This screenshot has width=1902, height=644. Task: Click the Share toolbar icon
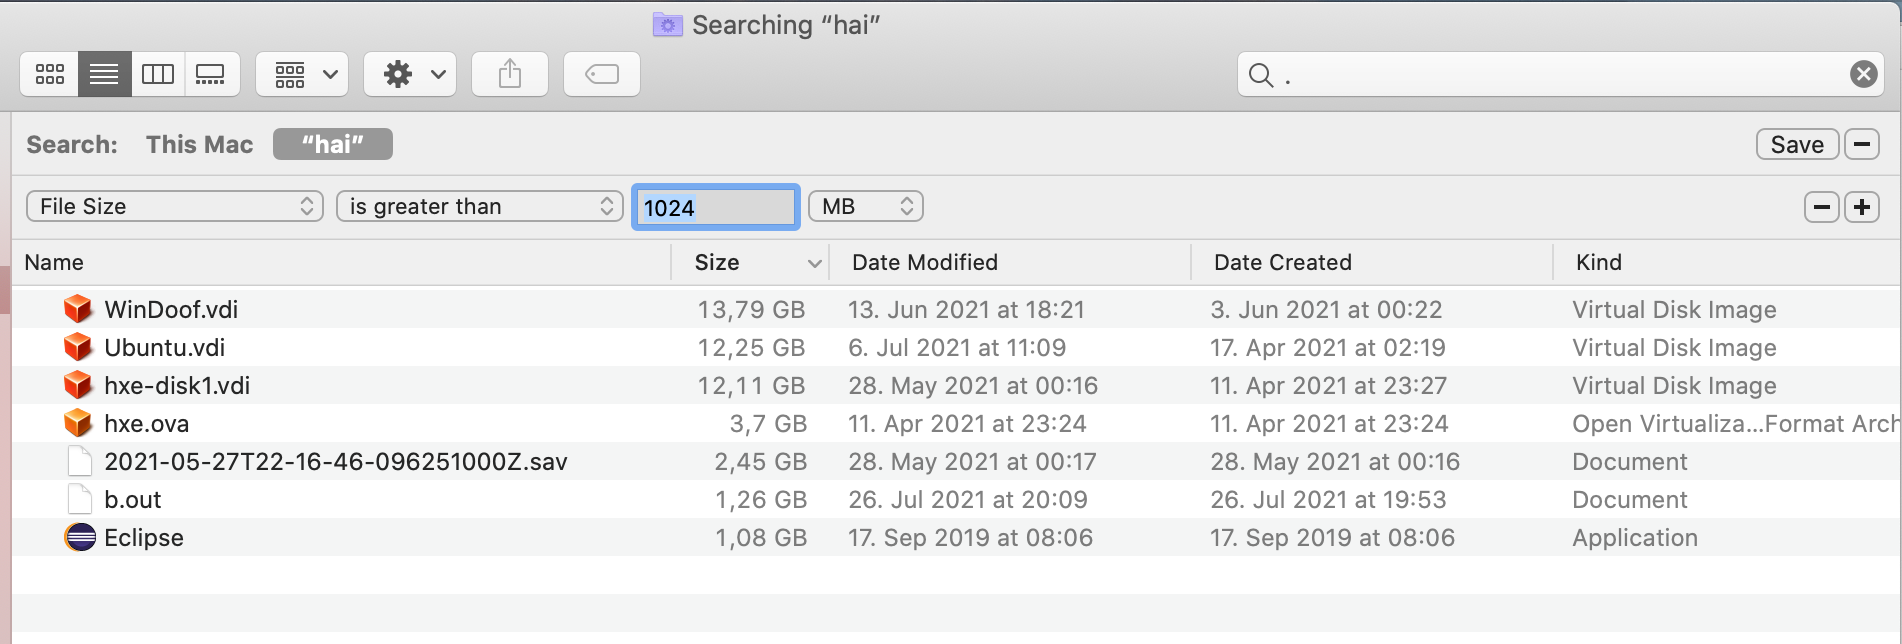click(510, 74)
